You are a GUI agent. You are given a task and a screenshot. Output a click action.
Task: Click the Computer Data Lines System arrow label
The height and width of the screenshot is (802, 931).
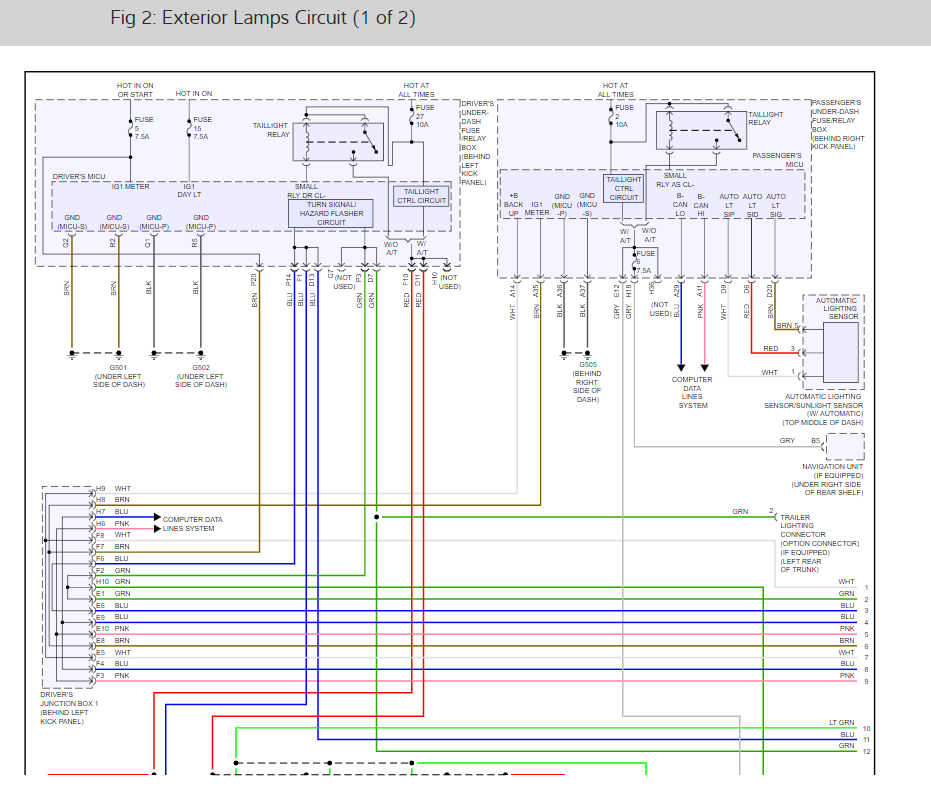192,524
